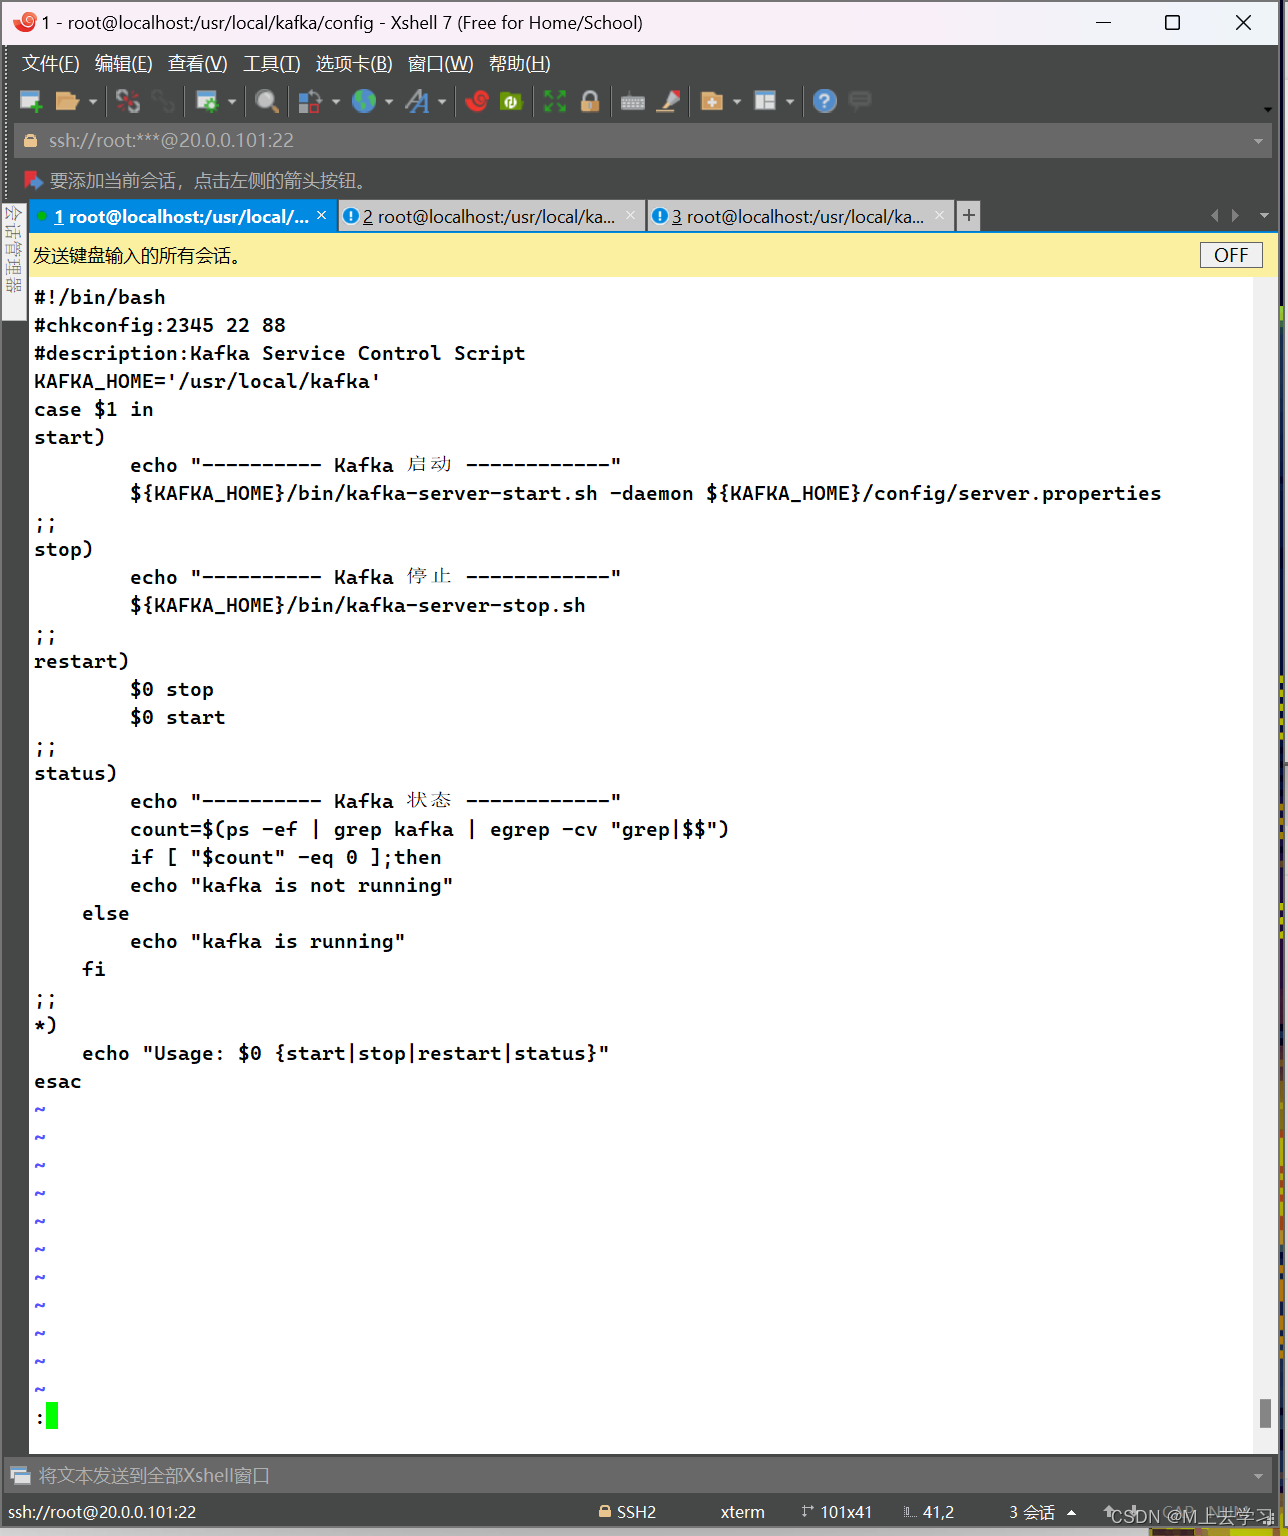Screen dimensions: 1288x1536
Task: Click the Font letter A icon
Action: (417, 101)
